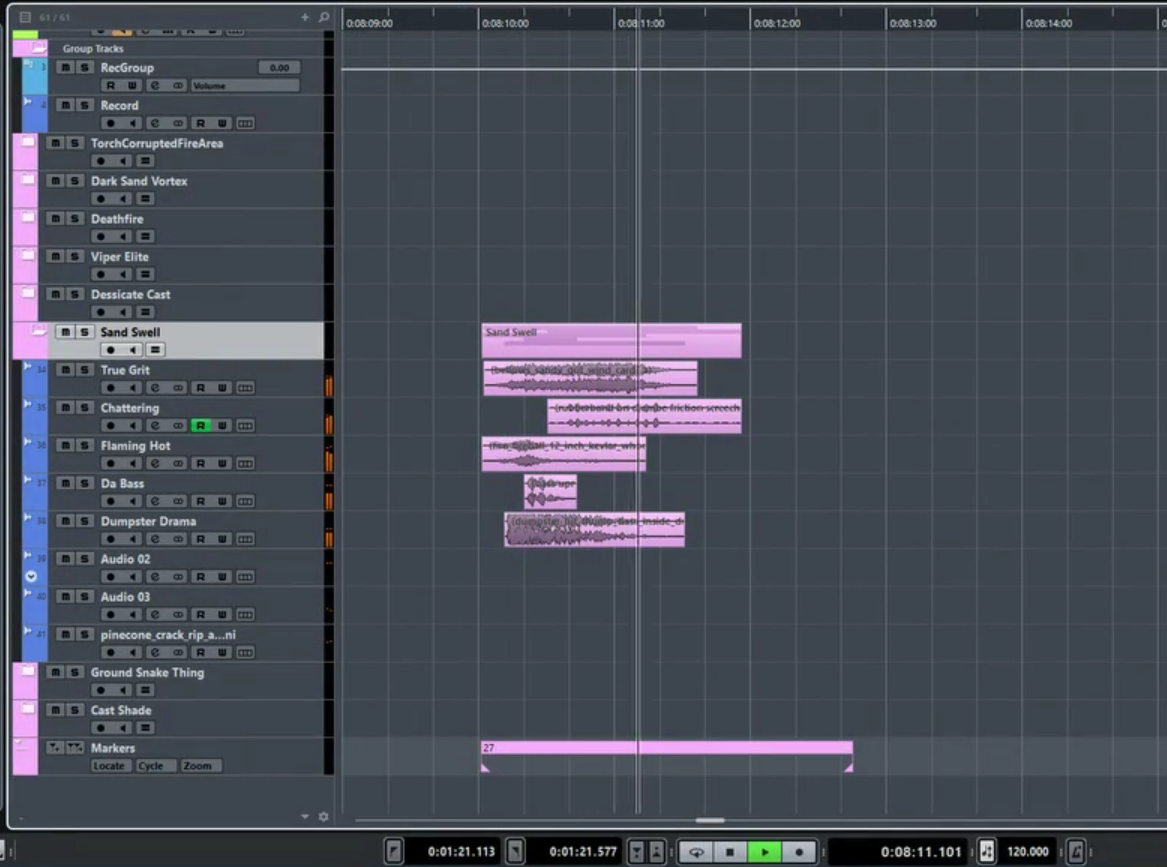1167x867 pixels.
Task: Toggle the metronome click icon
Action: pos(1076,851)
